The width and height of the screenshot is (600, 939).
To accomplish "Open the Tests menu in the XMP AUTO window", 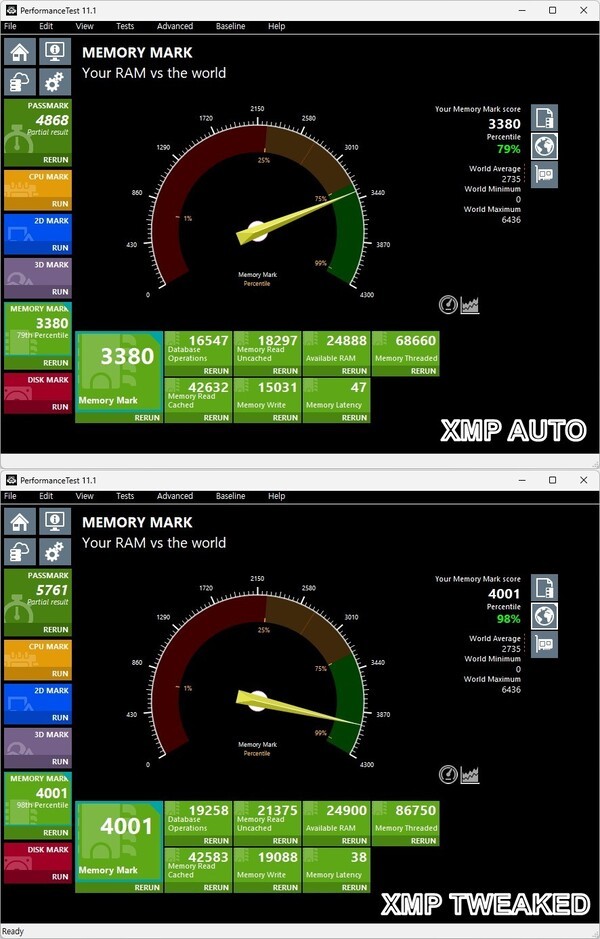I will point(125,26).
